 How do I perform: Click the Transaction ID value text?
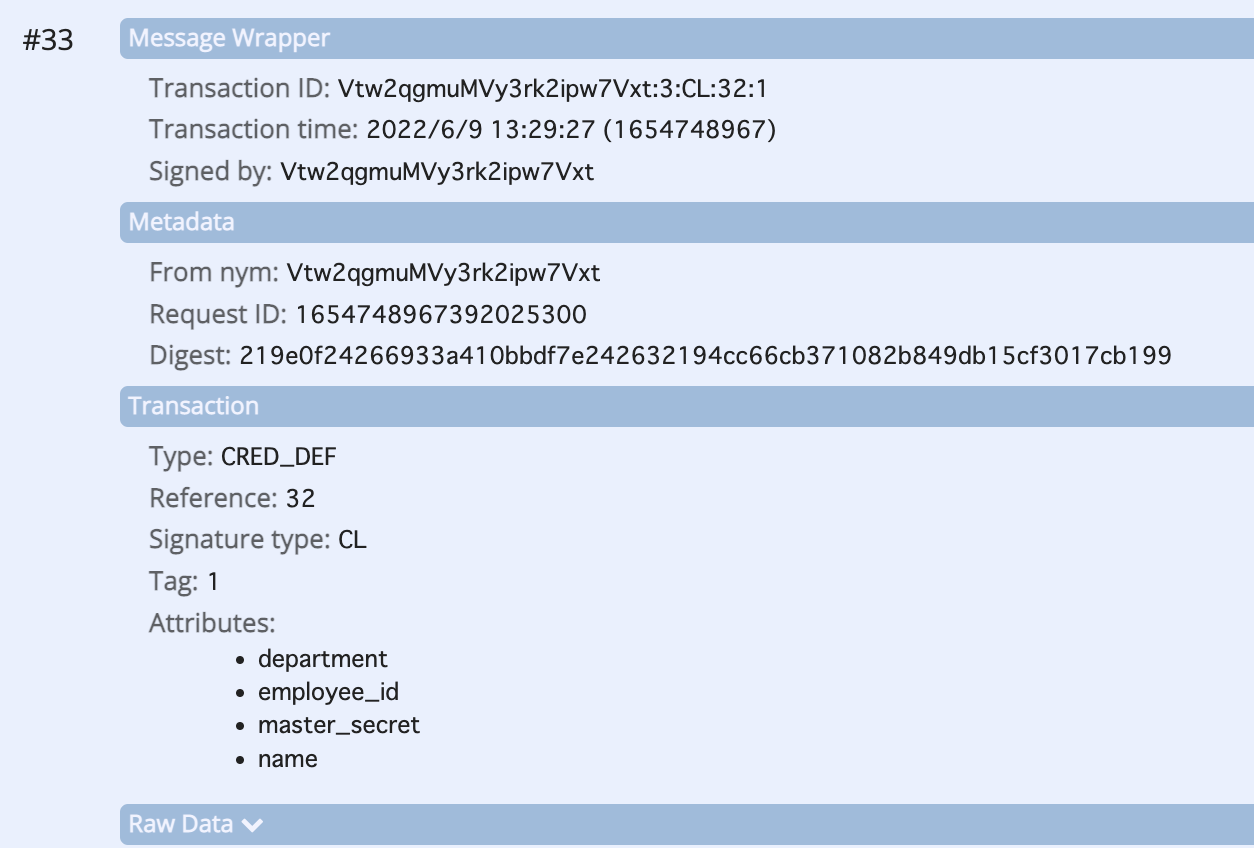pyautogui.click(x=552, y=89)
